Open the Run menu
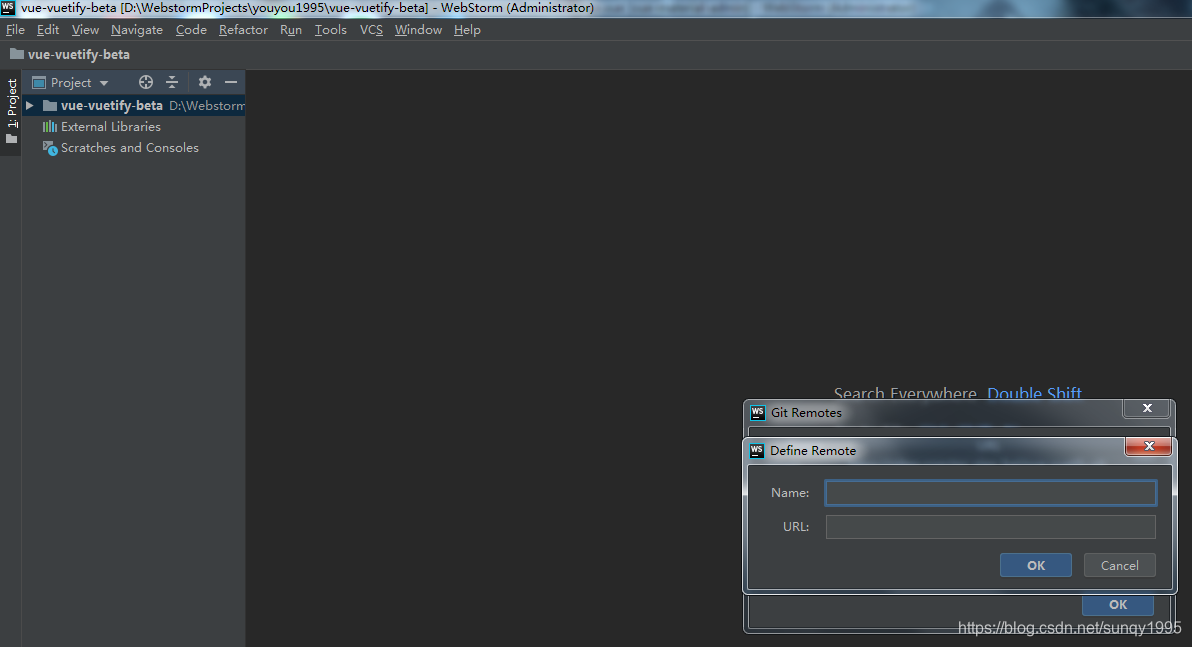Image resolution: width=1192 pixels, height=647 pixels. (x=290, y=30)
